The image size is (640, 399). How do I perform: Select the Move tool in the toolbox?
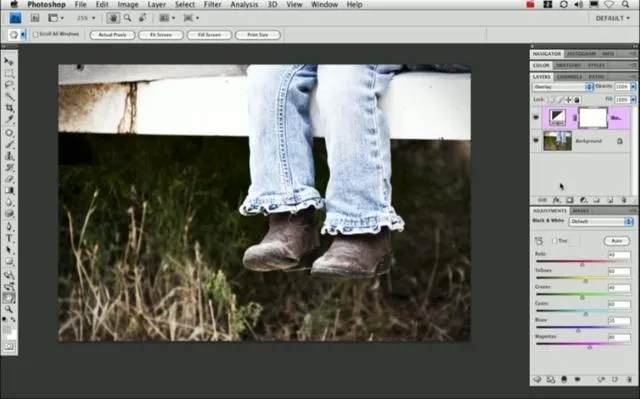tap(9, 62)
